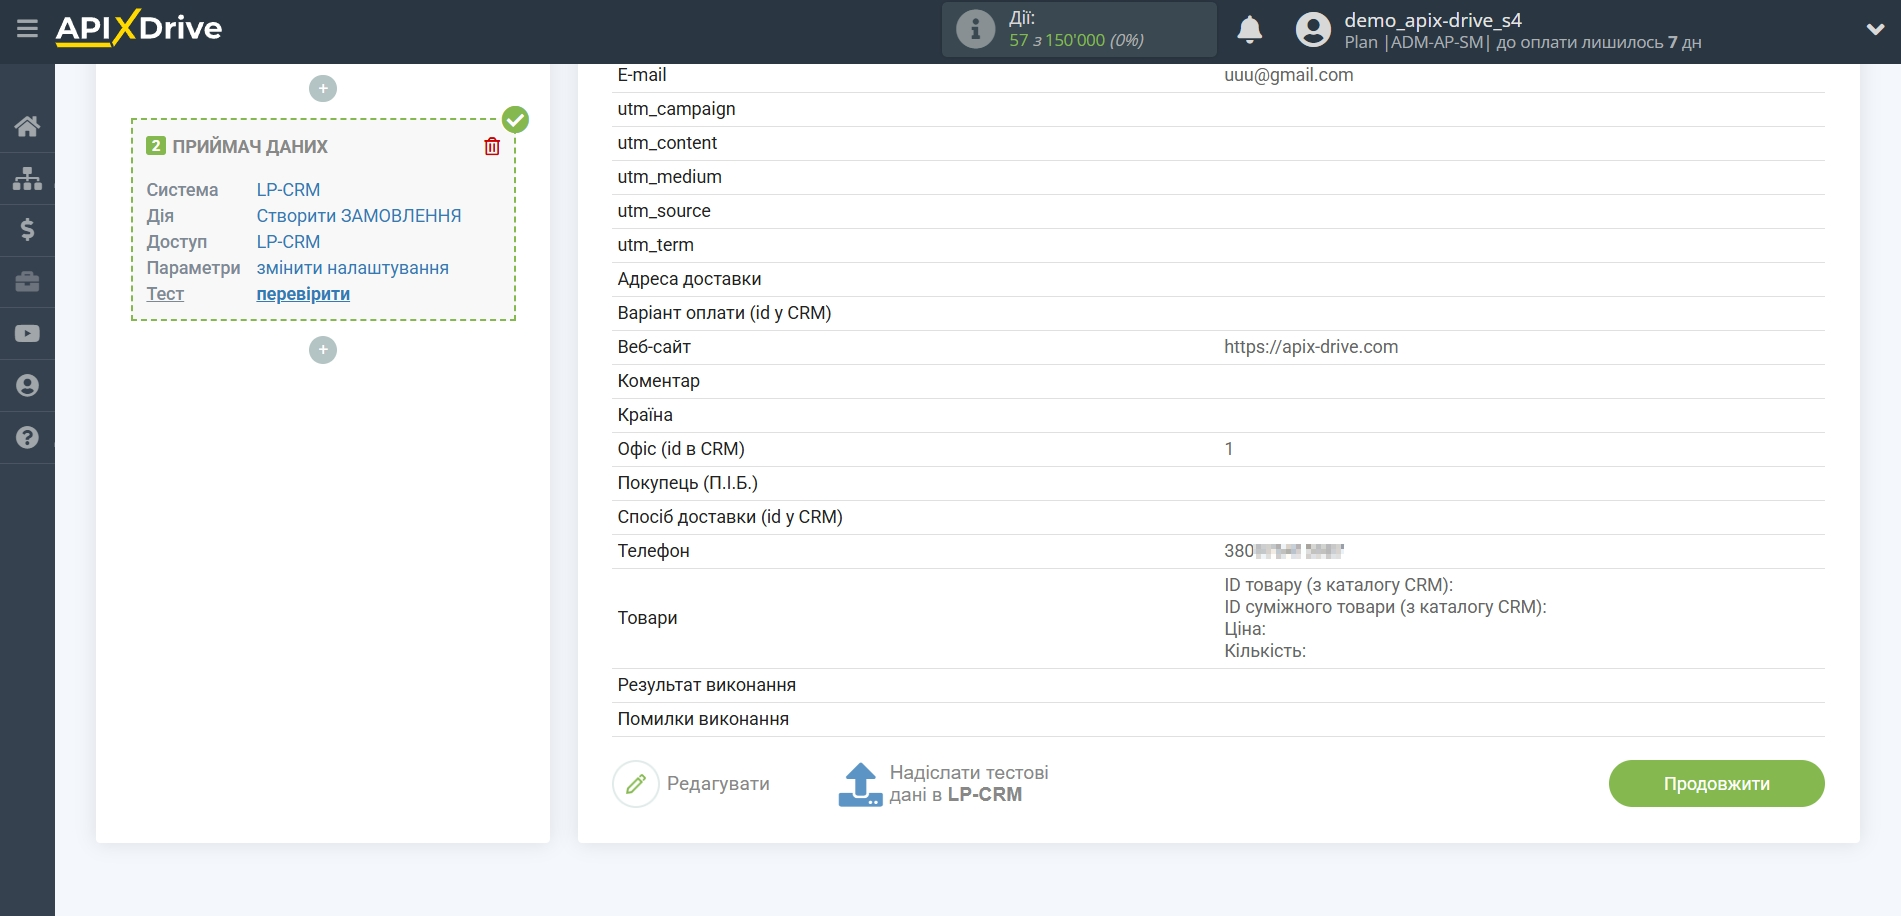Click the Офіс (id в CRM) label
The image size is (1901, 916).
coord(681,449)
